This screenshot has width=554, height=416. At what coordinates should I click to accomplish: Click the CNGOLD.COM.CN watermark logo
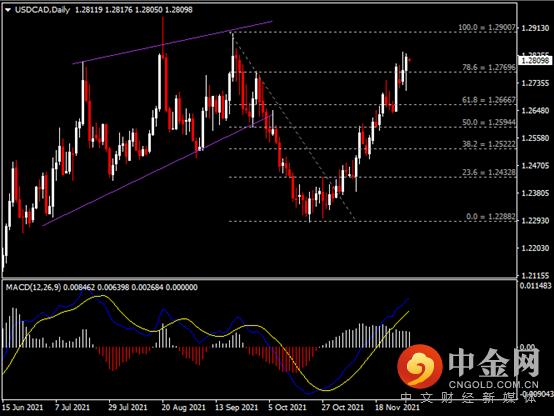click(x=468, y=369)
